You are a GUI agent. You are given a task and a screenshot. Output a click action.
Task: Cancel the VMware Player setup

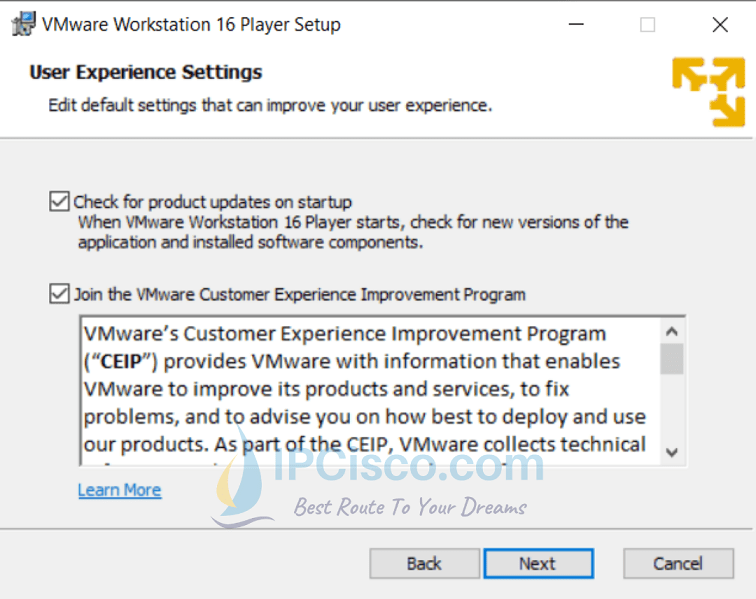coord(678,563)
